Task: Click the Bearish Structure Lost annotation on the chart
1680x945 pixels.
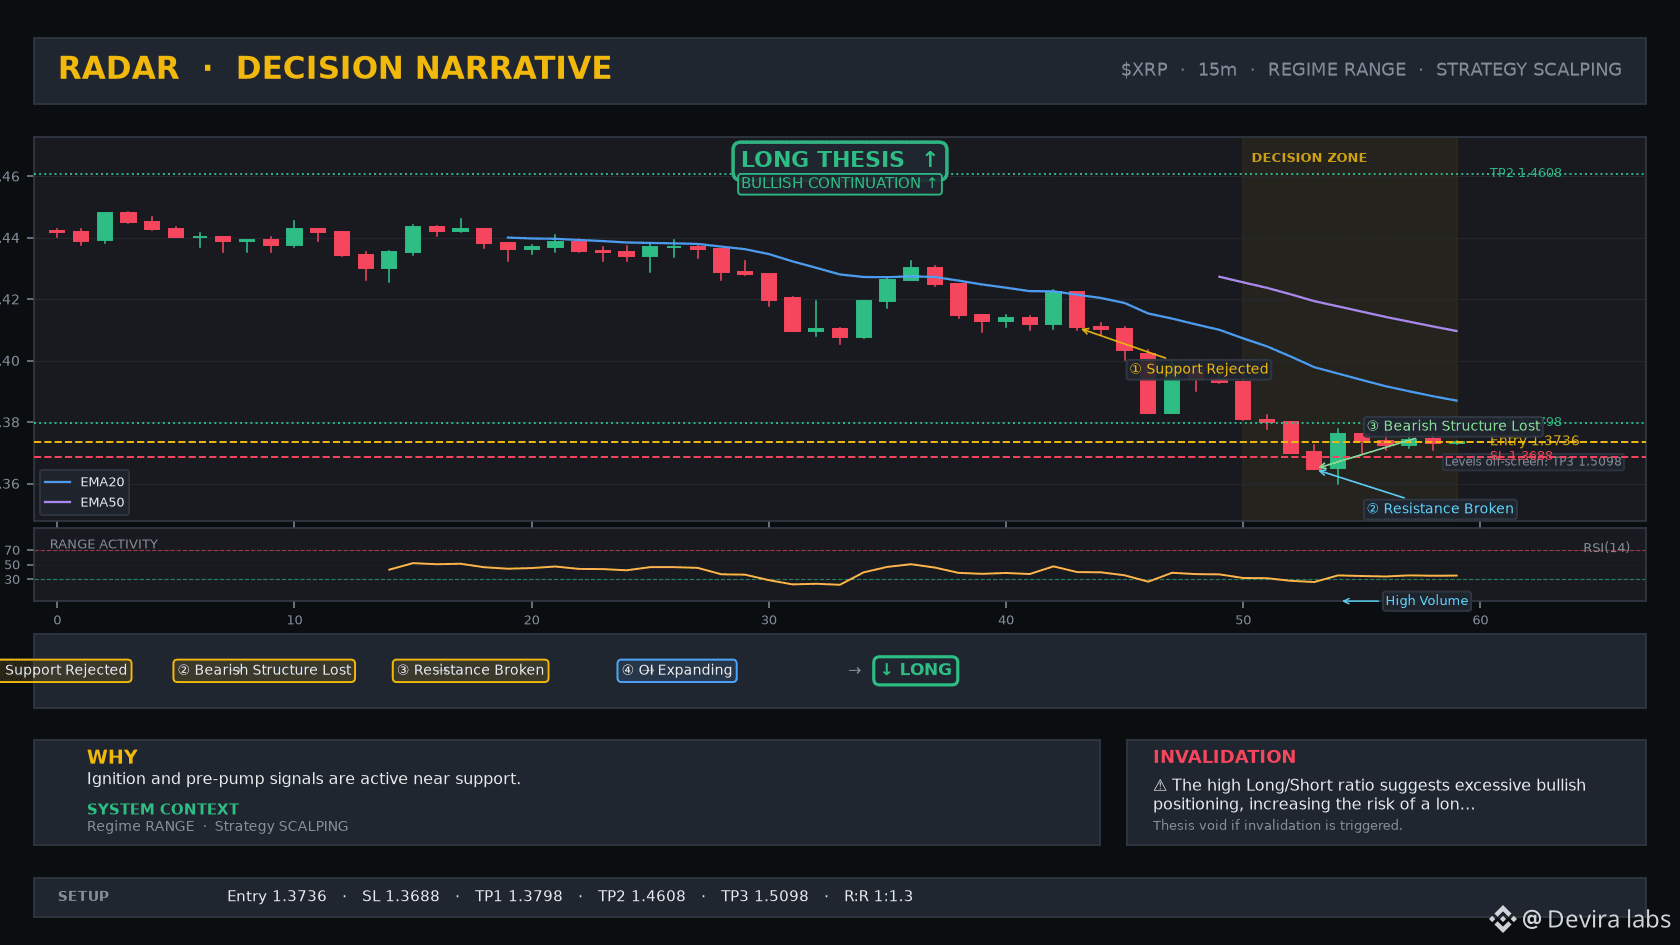Action: tap(1453, 426)
